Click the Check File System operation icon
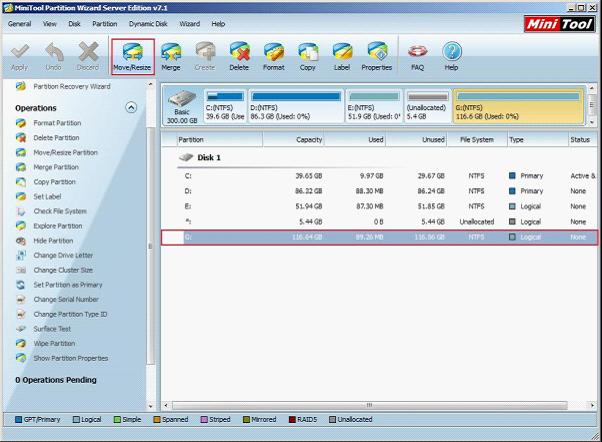Image resolution: width=602 pixels, height=442 pixels. 21,211
